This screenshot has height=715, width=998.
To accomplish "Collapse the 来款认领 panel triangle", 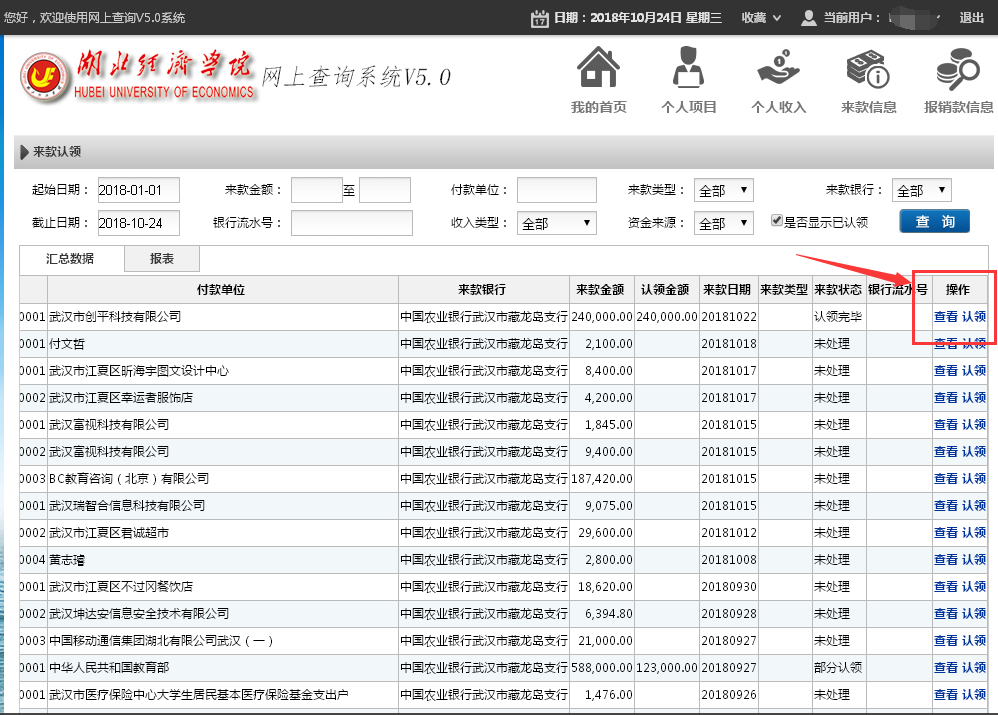I will pyautogui.click(x=24, y=152).
